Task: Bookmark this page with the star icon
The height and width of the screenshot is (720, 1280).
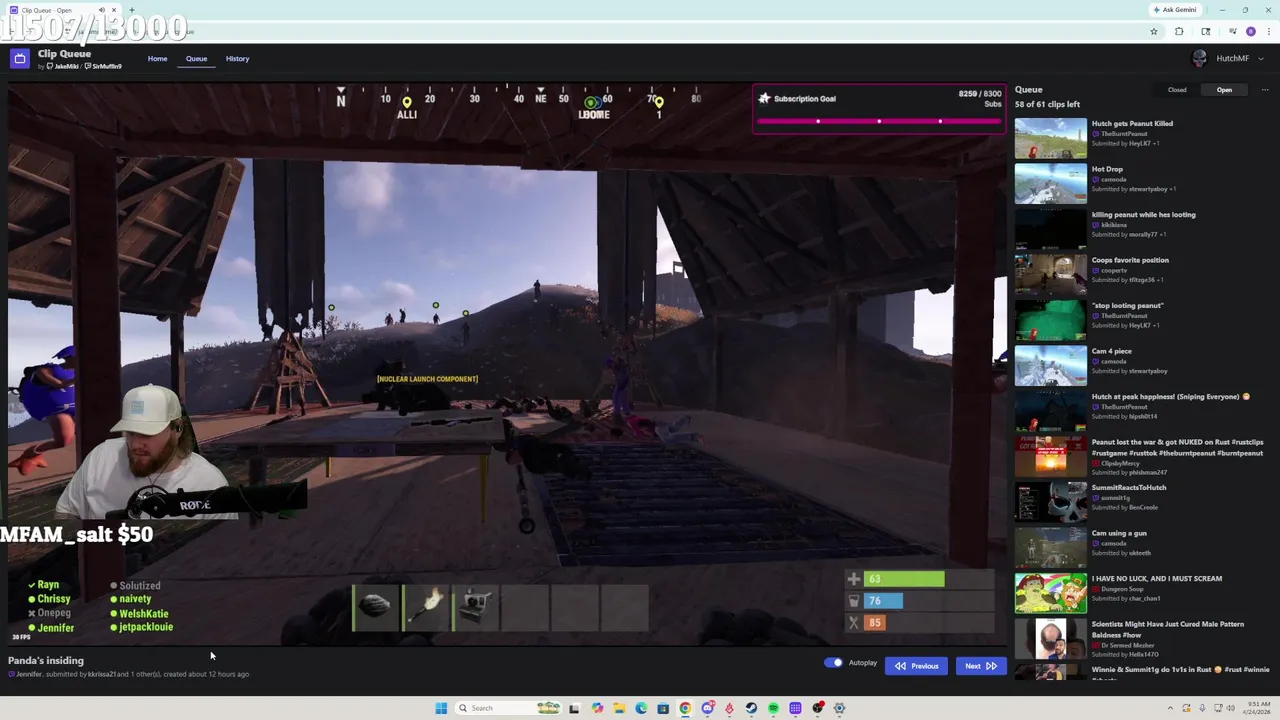Action: click(x=1154, y=31)
